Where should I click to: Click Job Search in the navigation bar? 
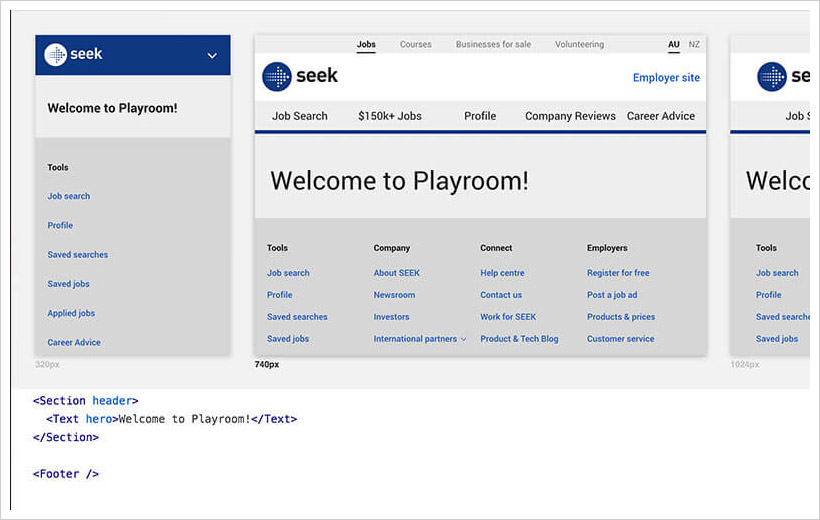pos(299,116)
